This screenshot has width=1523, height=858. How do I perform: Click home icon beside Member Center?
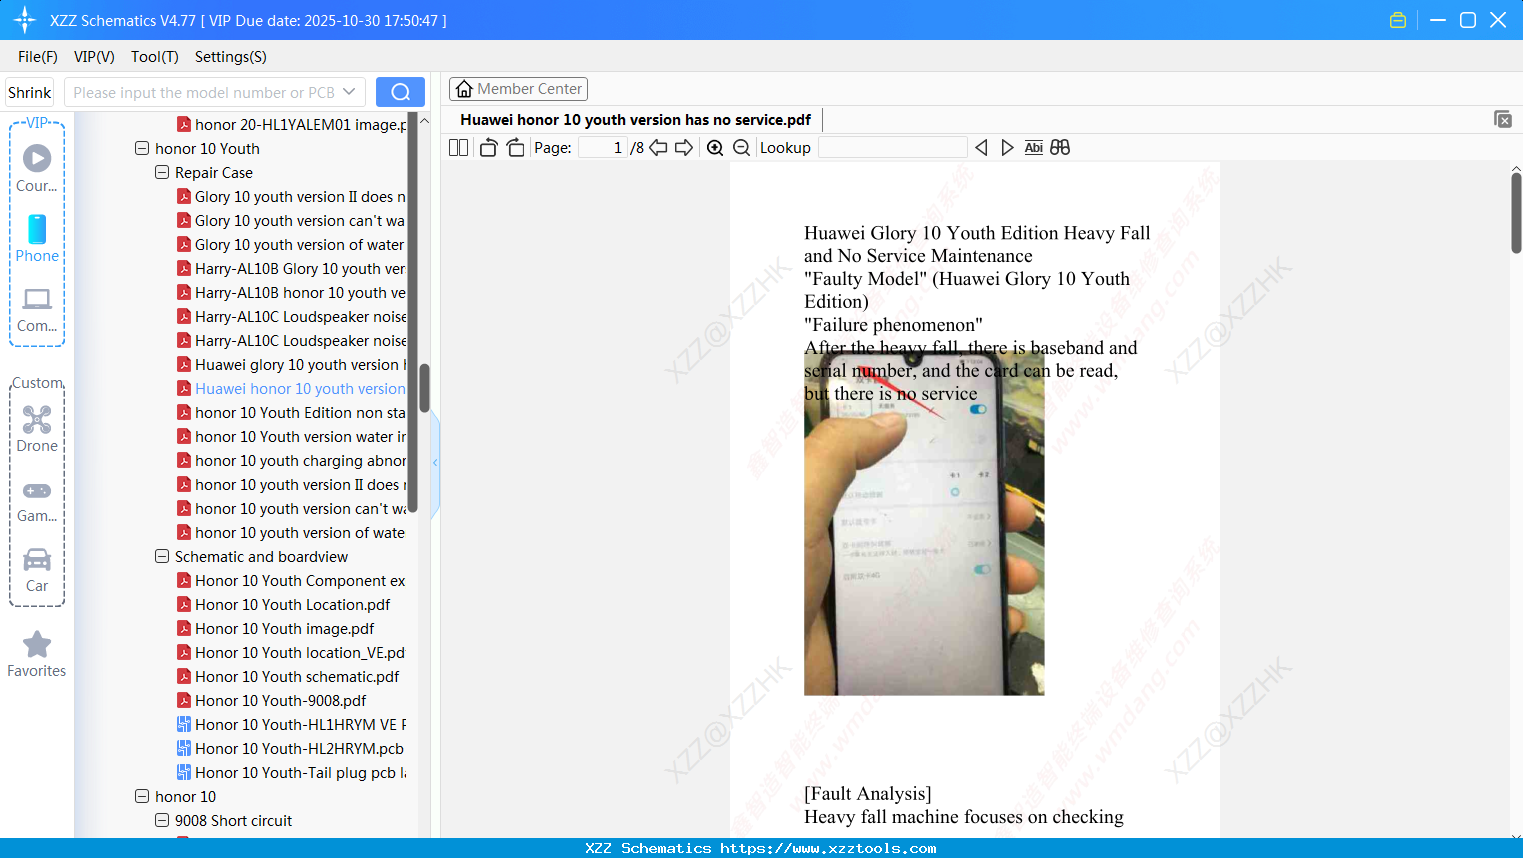464,89
